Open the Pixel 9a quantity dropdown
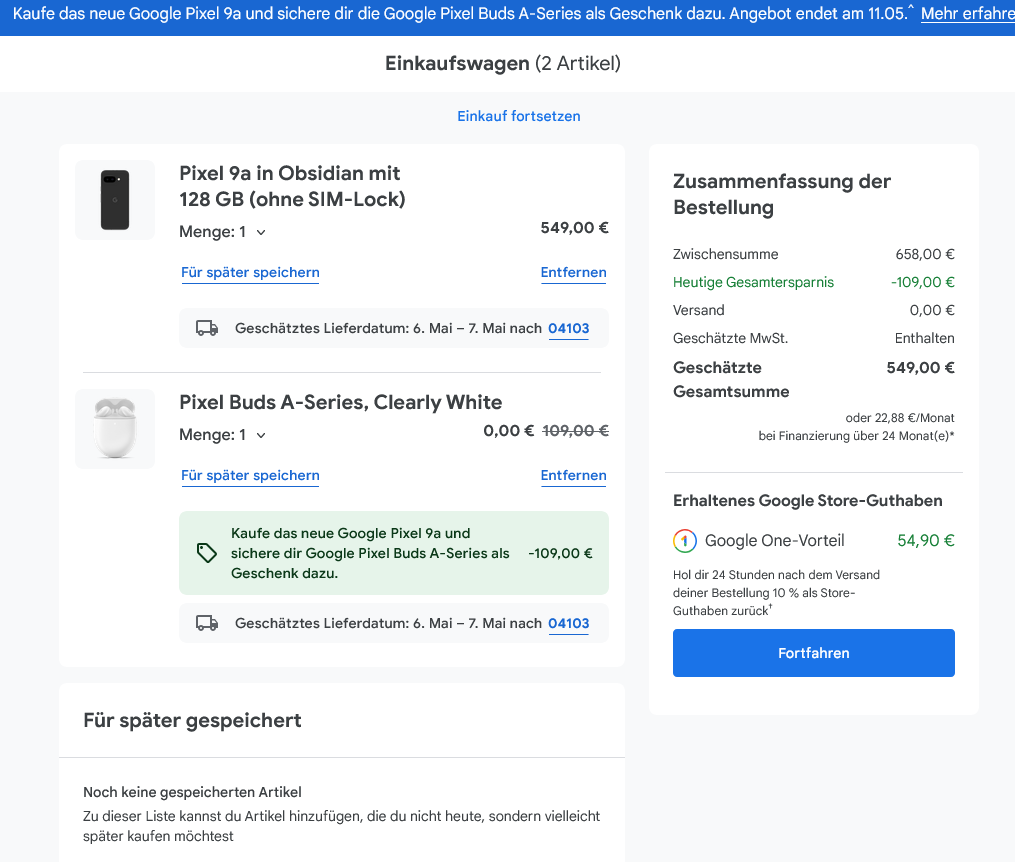Screen dimensions: 1015x862 coord(223,232)
